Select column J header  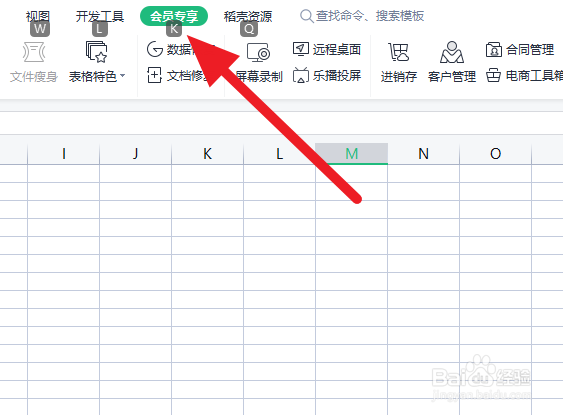point(136,154)
